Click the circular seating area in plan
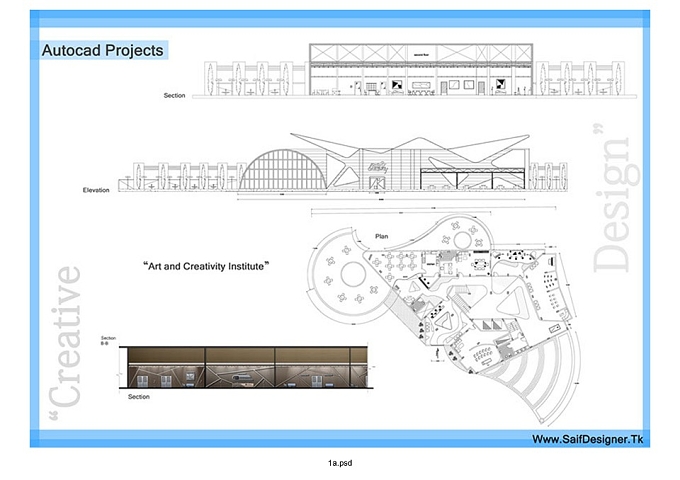Screen dimensions: 680x480 tap(352, 274)
